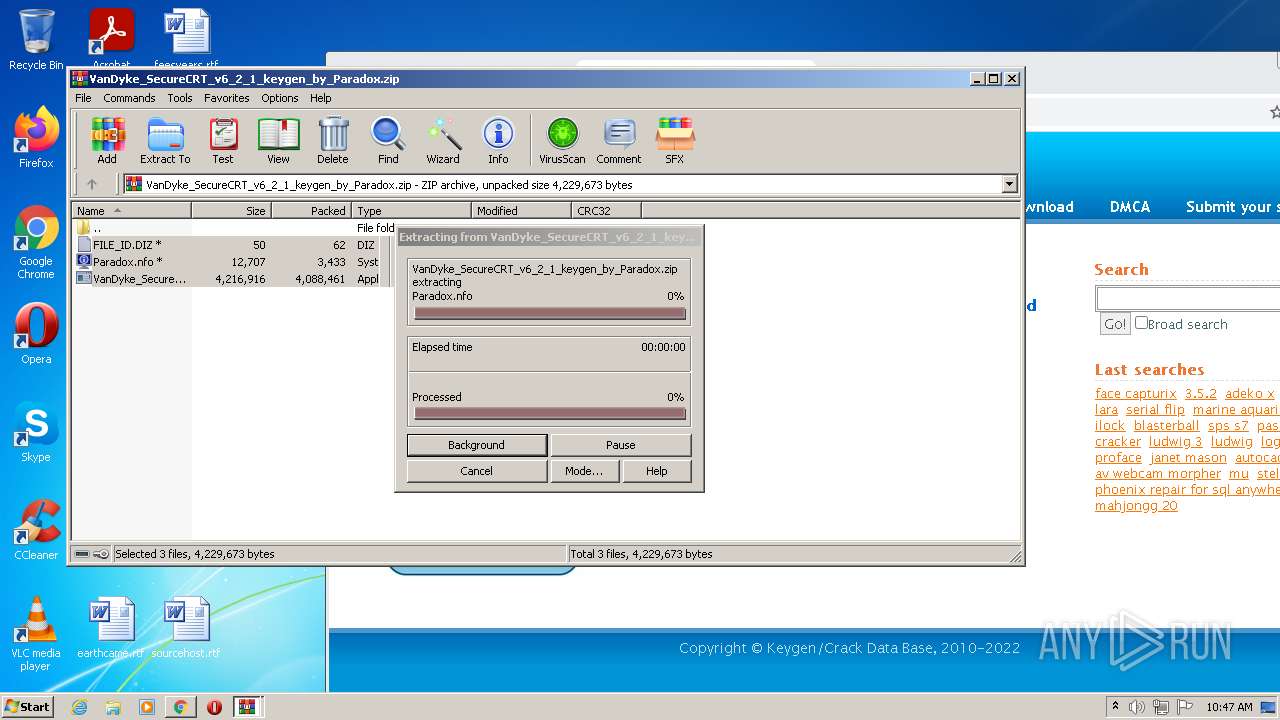Click the Delete toolbar icon

point(333,140)
